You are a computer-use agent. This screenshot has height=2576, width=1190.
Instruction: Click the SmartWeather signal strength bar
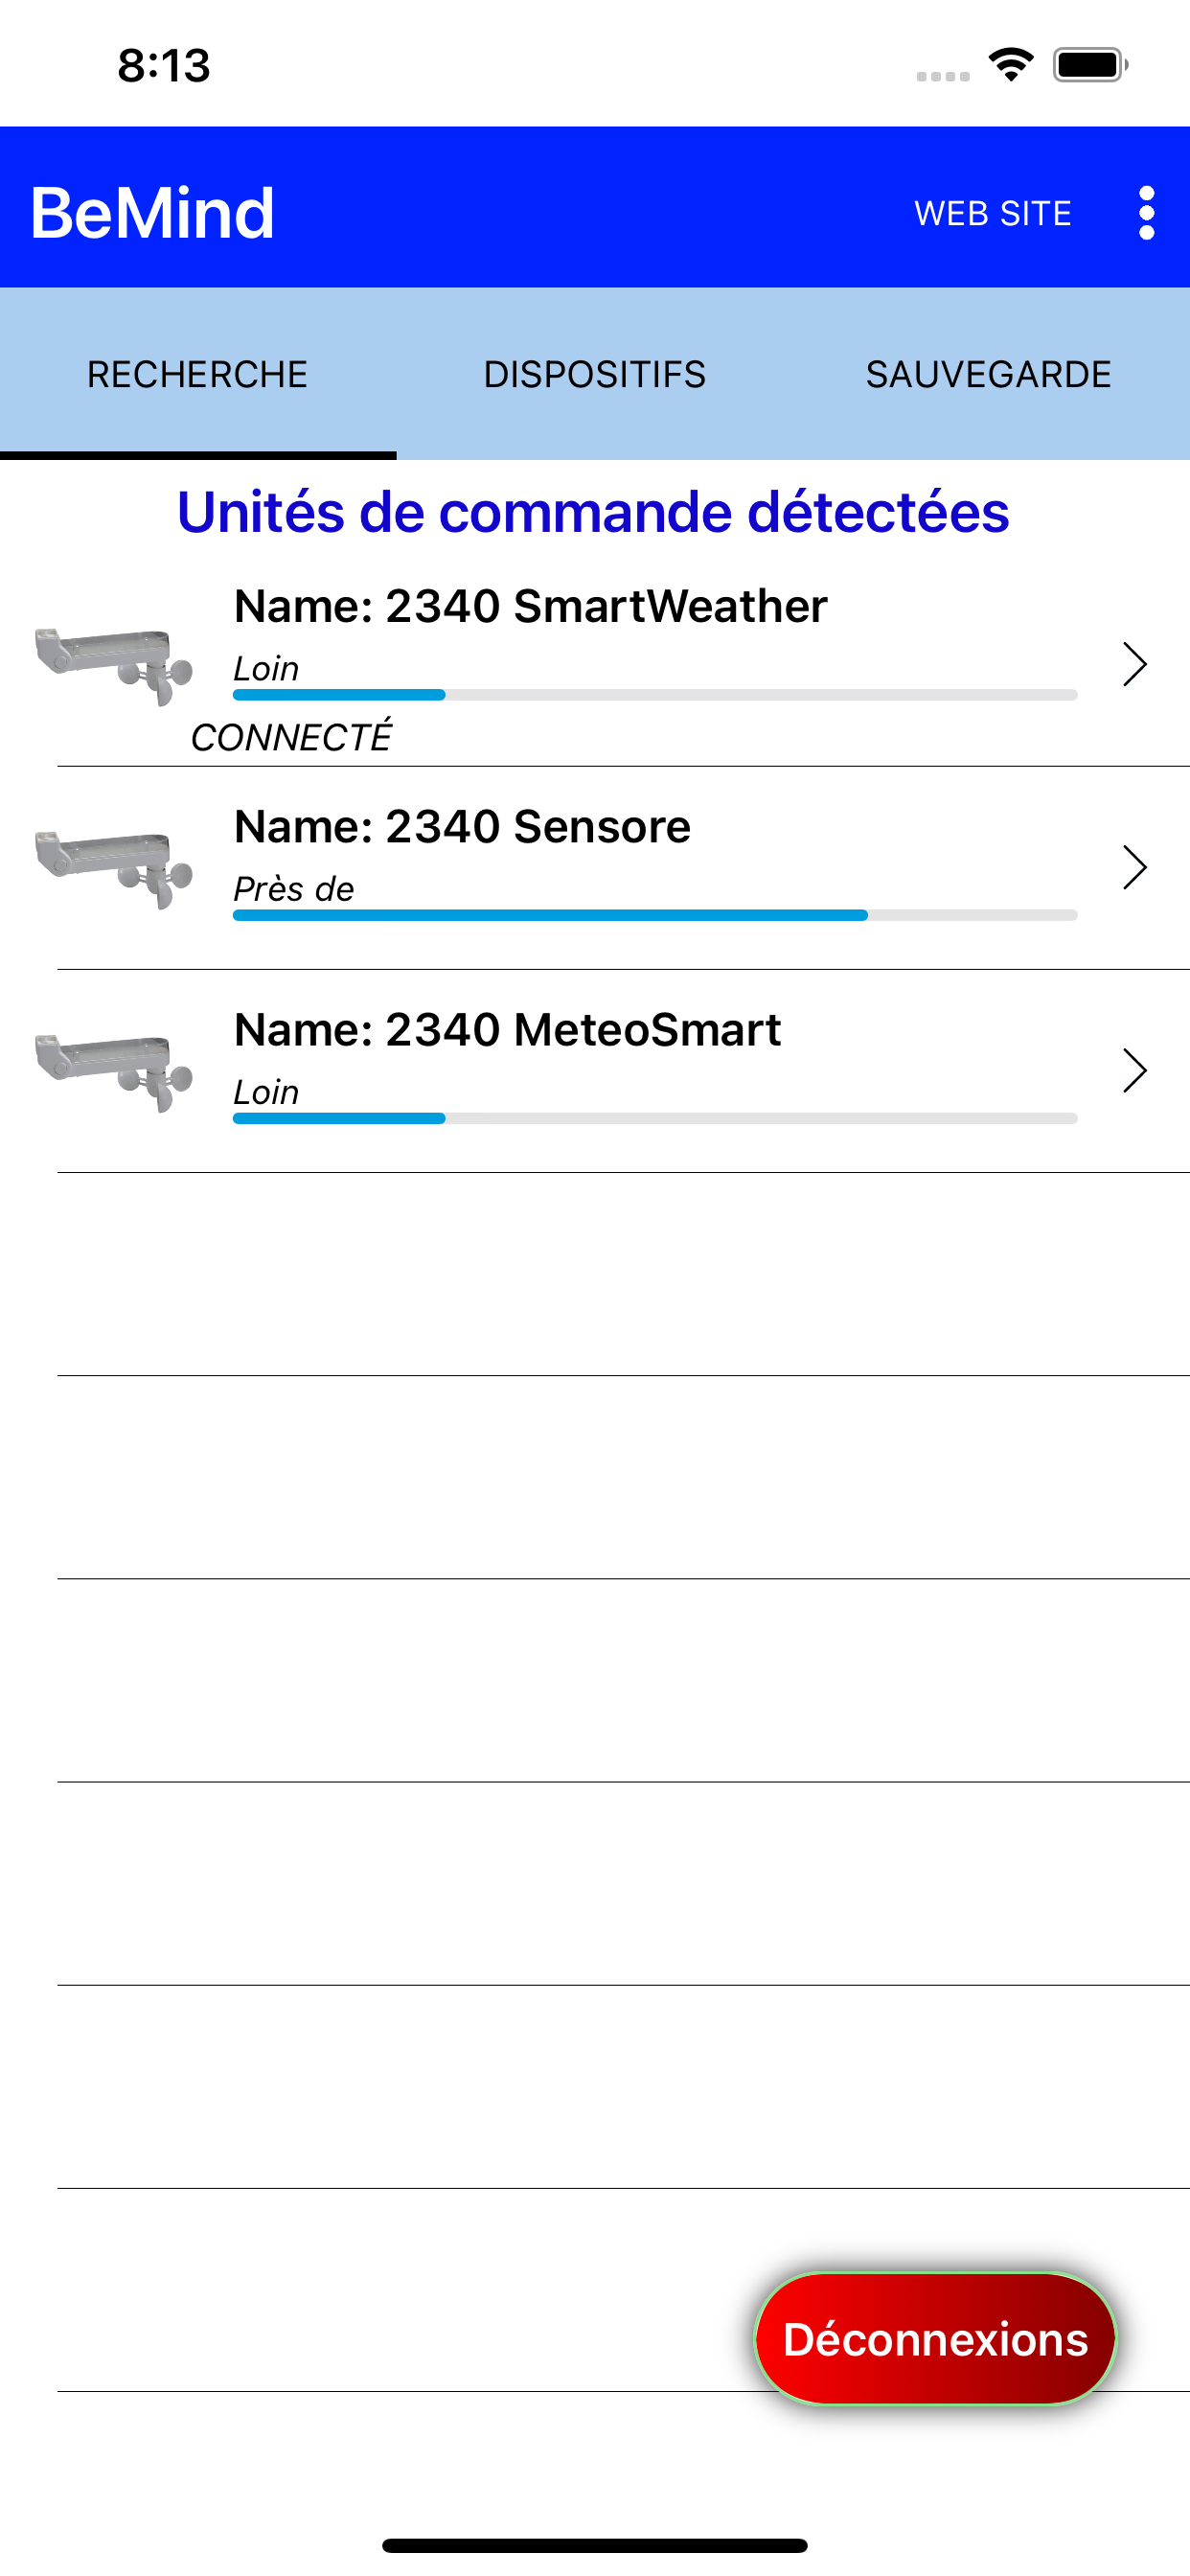pos(655,695)
